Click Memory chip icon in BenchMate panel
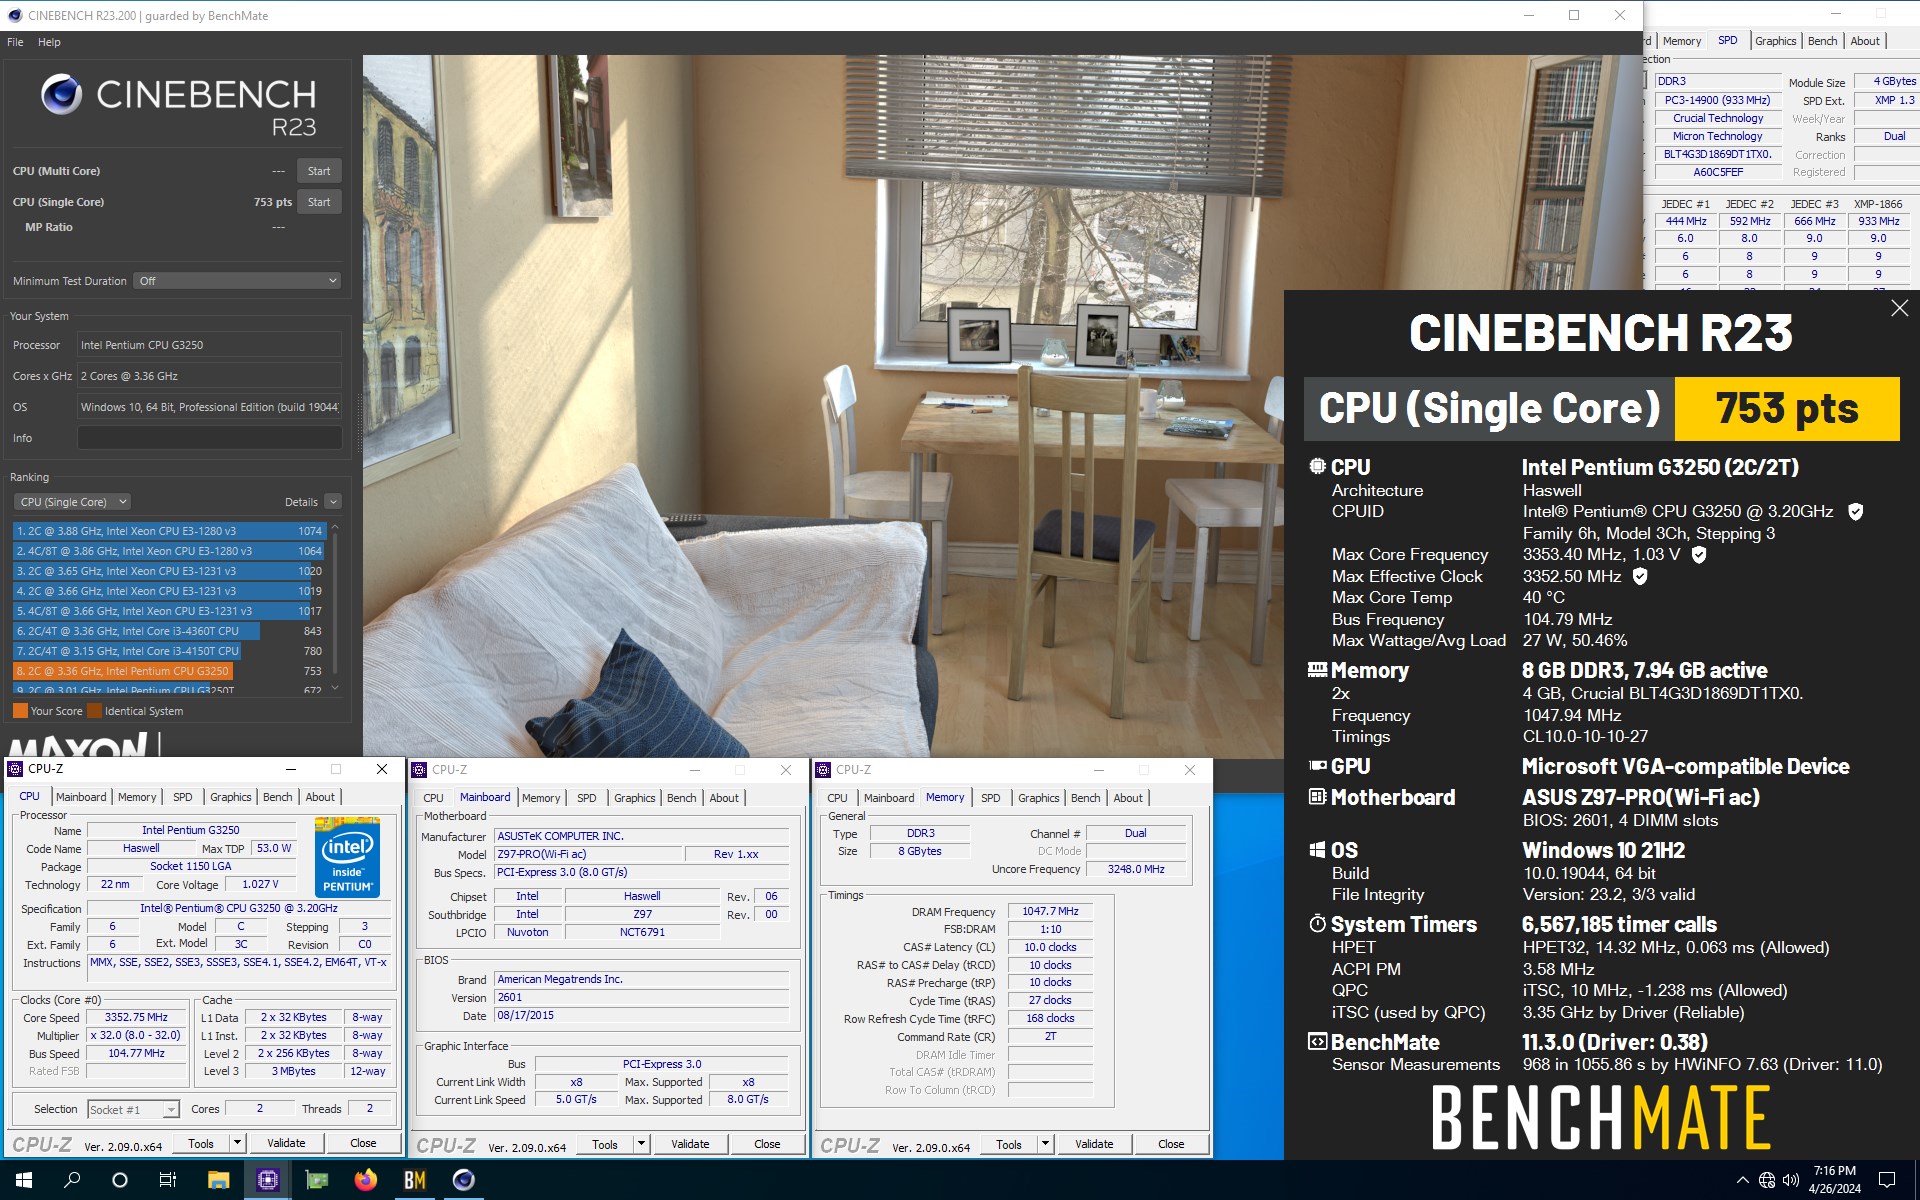Viewport: 1920px width, 1200px height. click(1318, 670)
